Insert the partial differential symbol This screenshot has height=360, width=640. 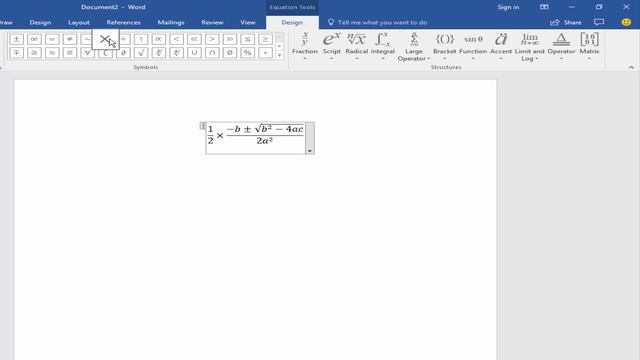point(123,53)
